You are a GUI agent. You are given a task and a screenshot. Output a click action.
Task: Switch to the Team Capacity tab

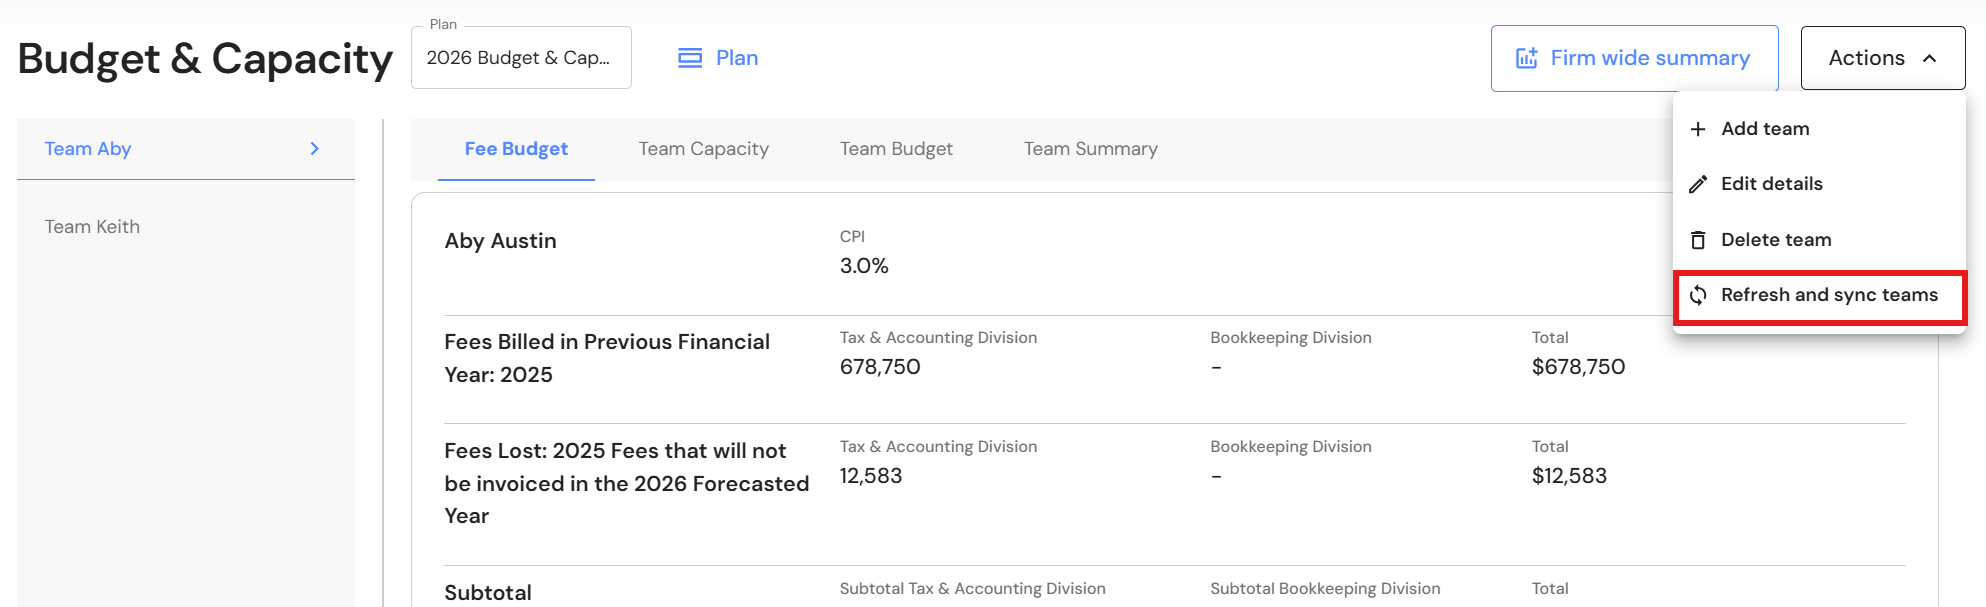(703, 149)
